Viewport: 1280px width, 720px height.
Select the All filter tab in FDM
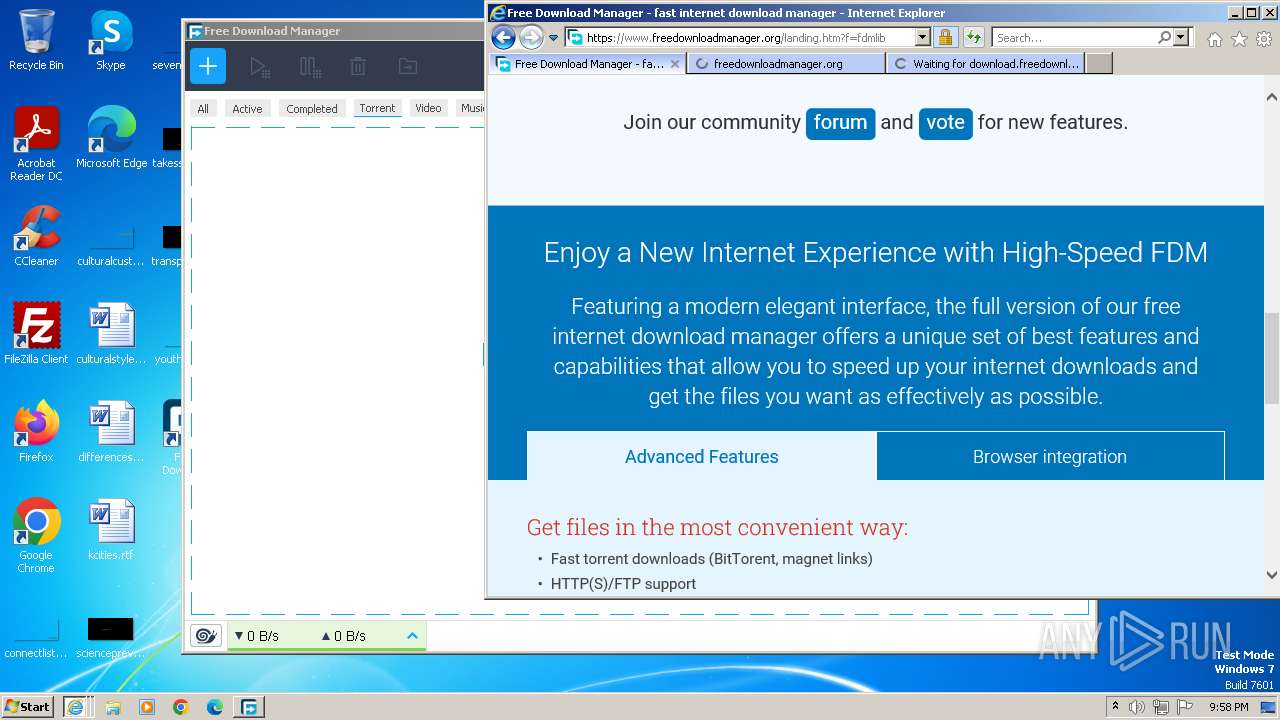(x=203, y=109)
